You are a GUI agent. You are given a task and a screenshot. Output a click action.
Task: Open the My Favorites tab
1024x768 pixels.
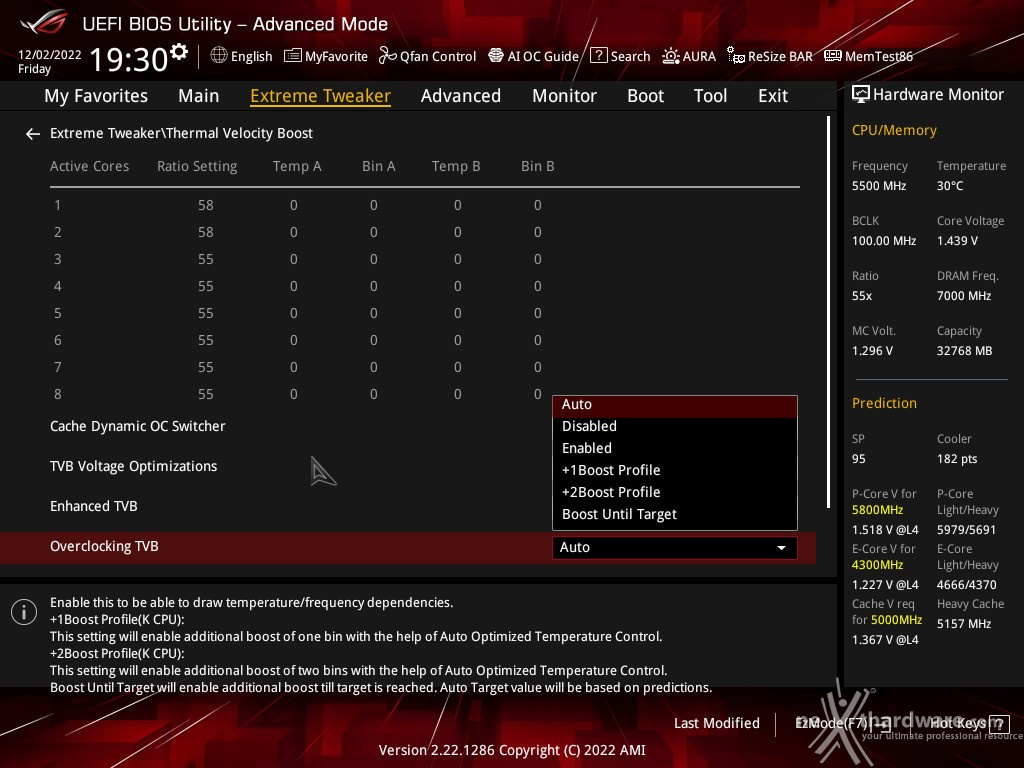point(96,96)
